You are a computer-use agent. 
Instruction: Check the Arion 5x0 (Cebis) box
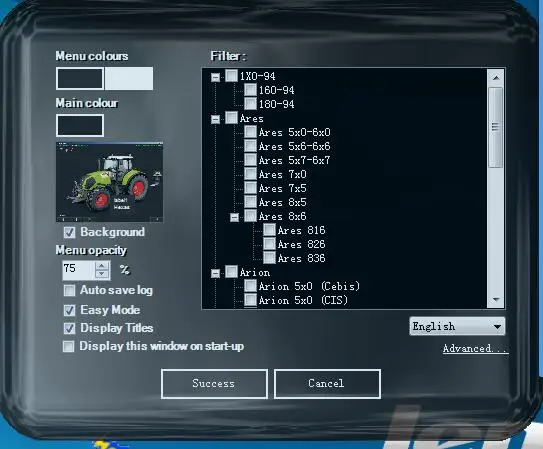click(250, 286)
